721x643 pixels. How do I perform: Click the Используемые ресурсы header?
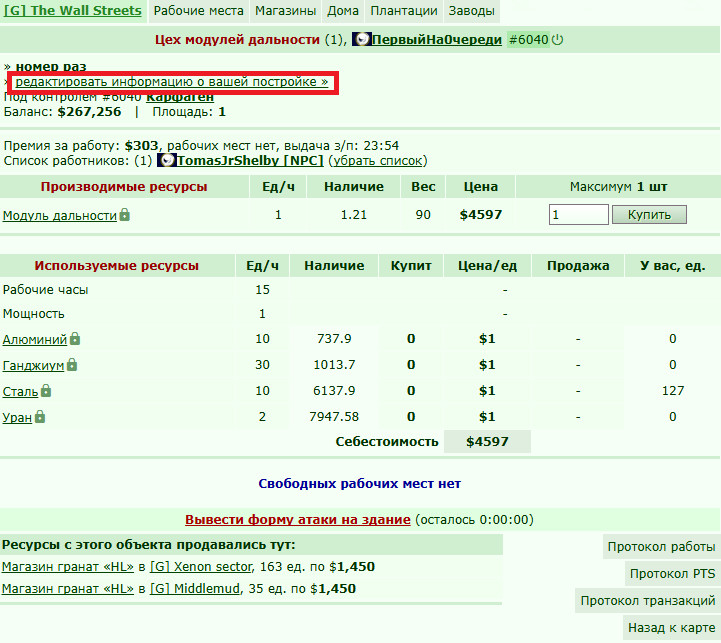(x=117, y=266)
